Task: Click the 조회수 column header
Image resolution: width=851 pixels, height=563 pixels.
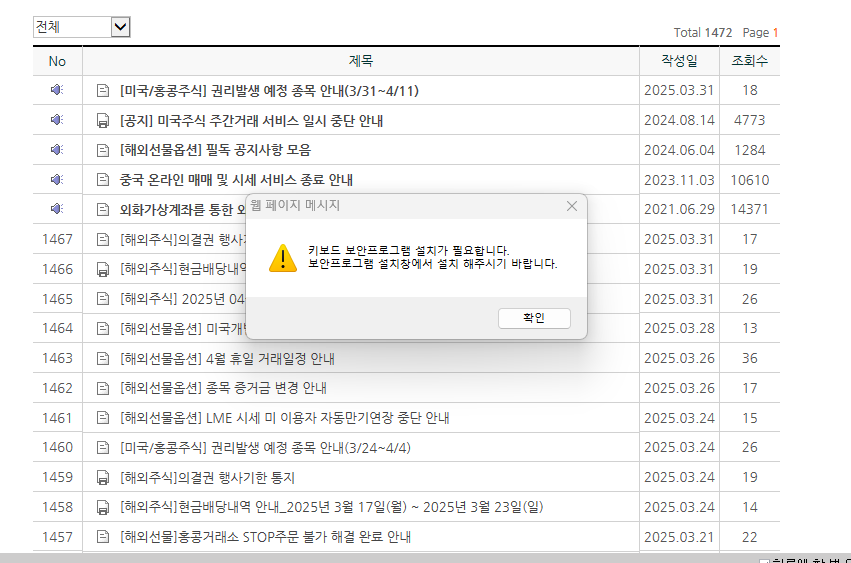Action: (749, 61)
